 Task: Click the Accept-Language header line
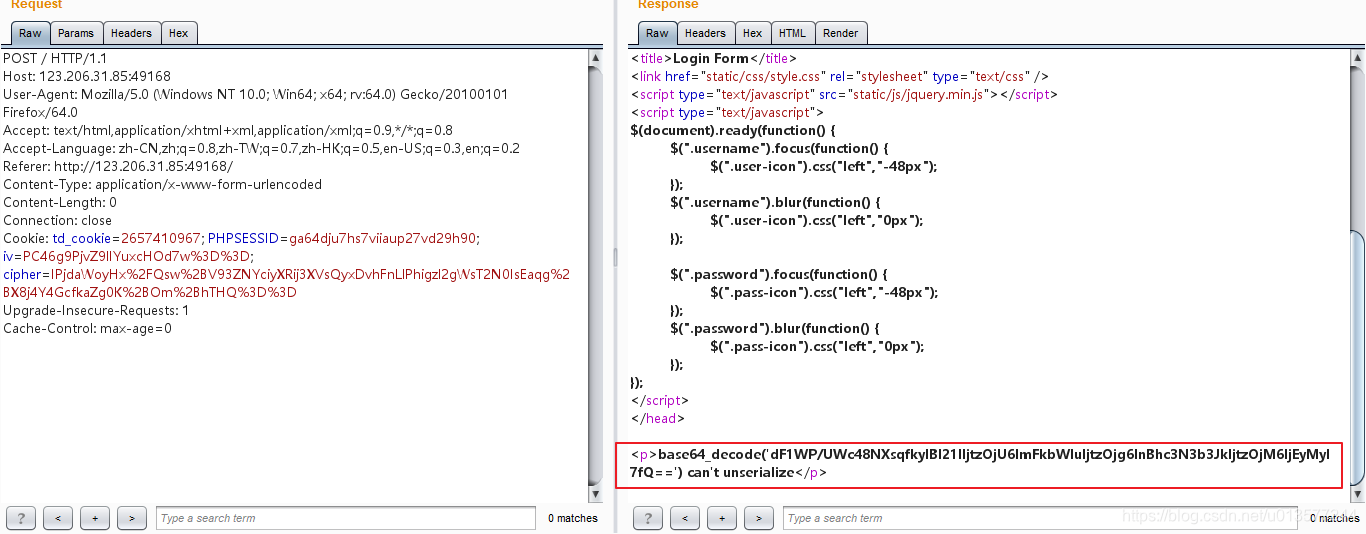click(x=262, y=149)
